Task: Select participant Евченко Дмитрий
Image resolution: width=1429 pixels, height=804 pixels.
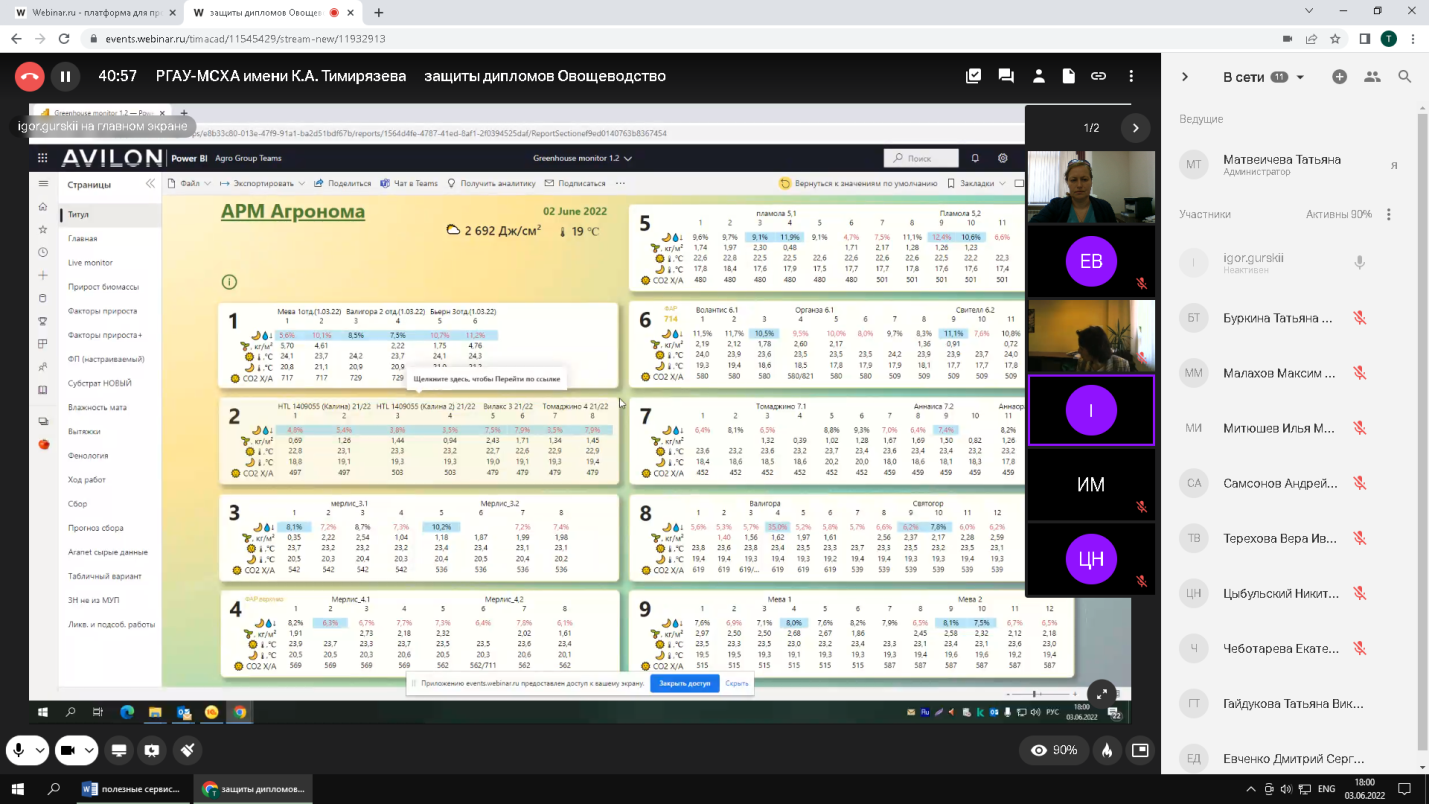Action: click(x=1290, y=759)
